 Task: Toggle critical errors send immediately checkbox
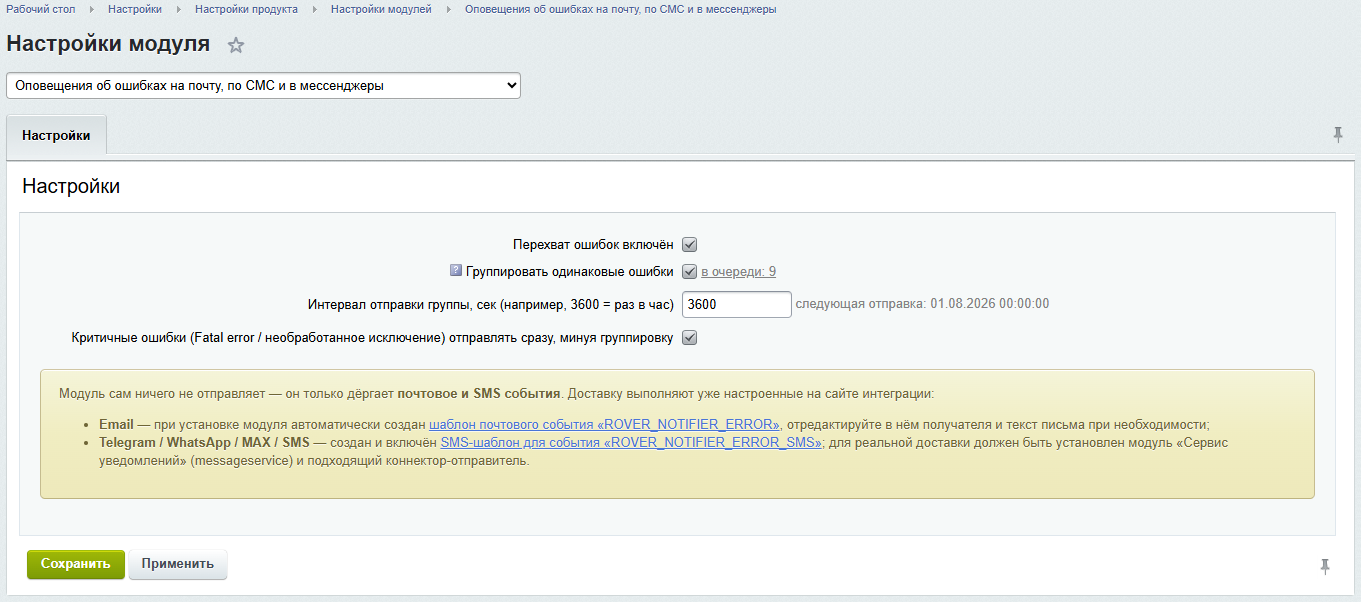(689, 337)
